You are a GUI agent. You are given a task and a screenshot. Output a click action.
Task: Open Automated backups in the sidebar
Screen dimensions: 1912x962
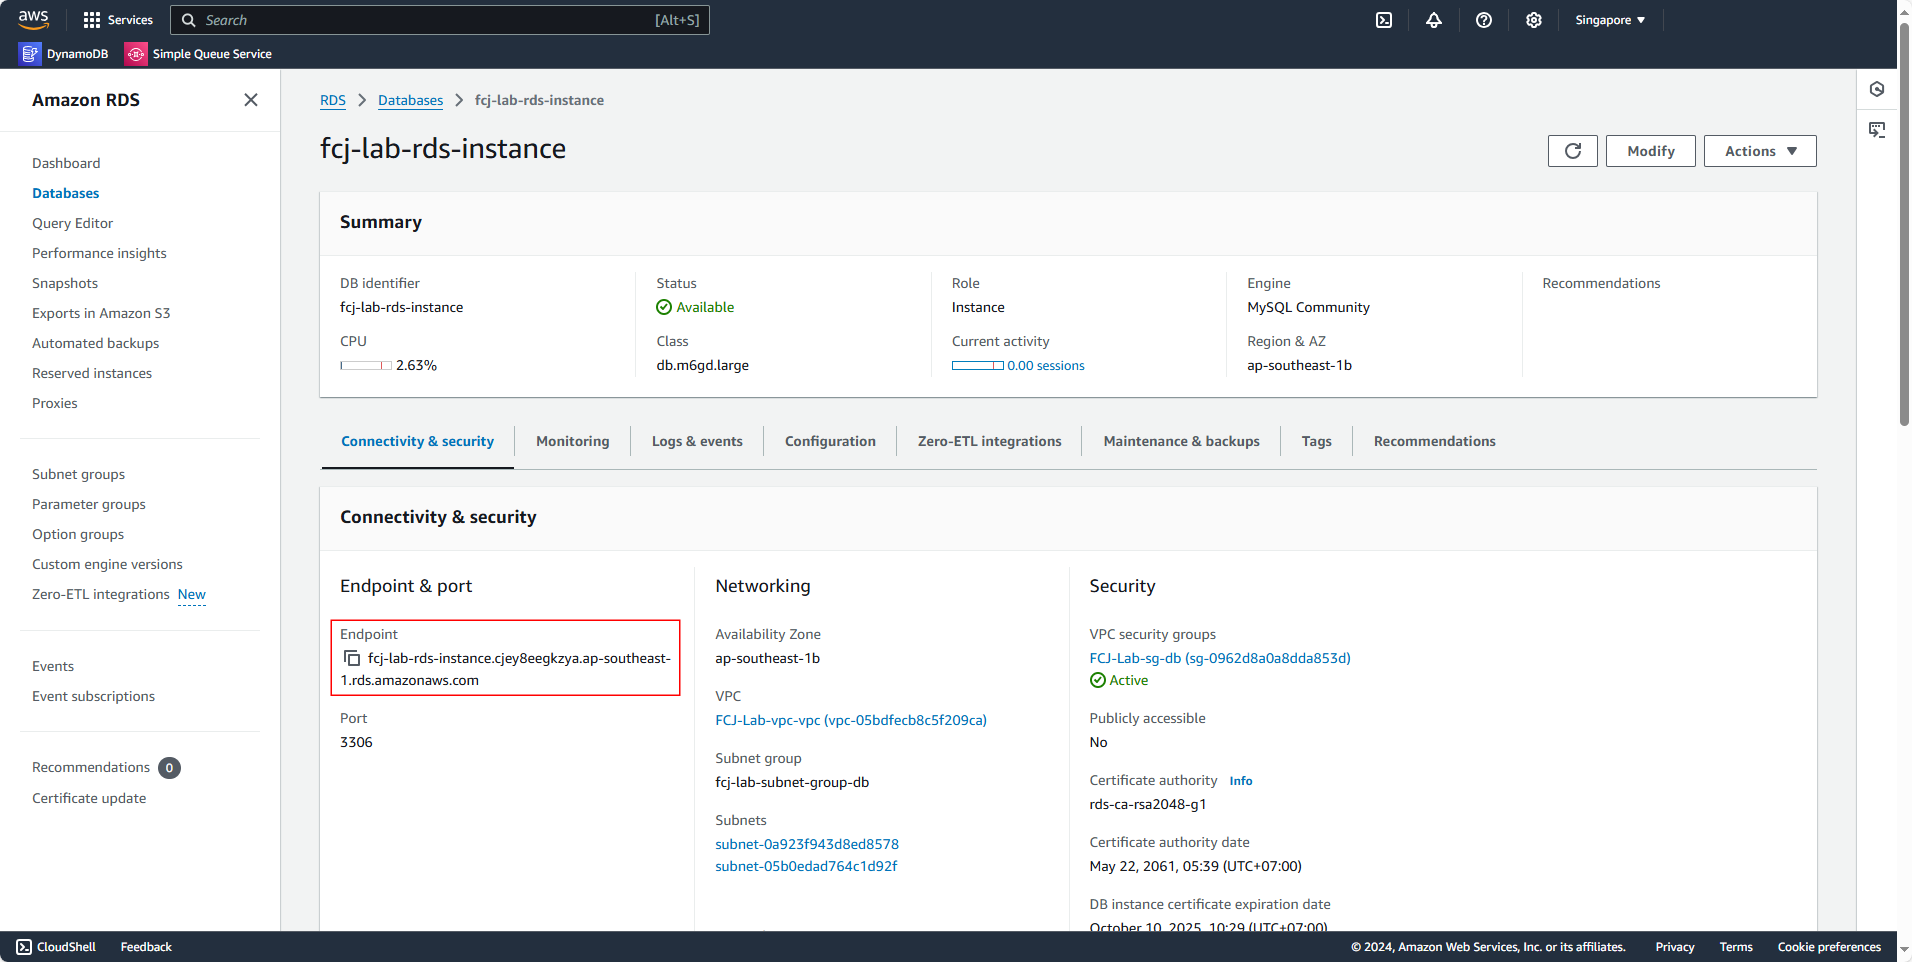pos(96,343)
